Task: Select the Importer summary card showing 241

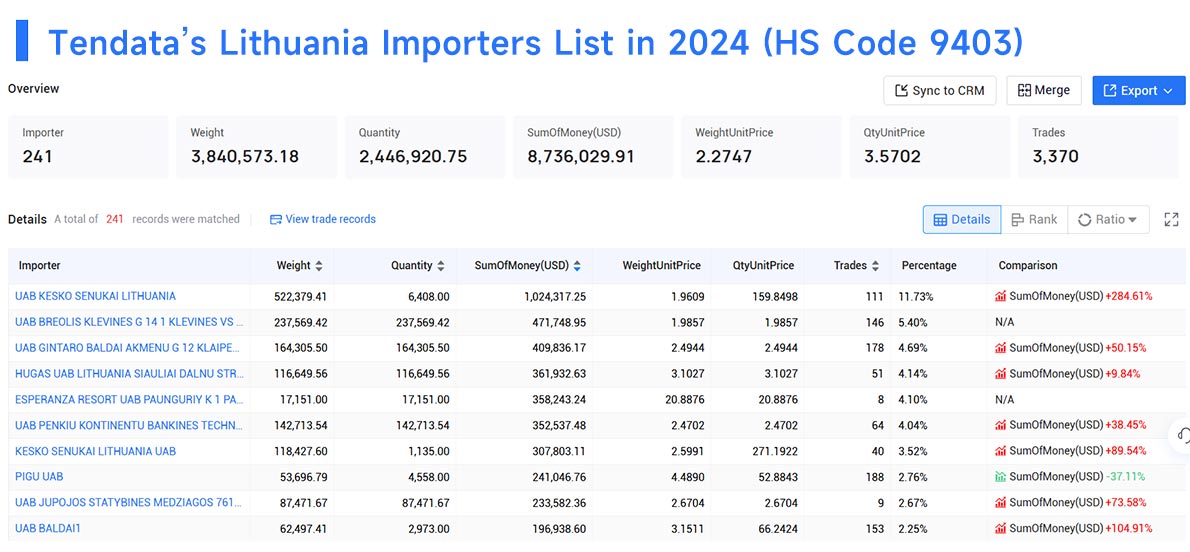Action: point(88,147)
